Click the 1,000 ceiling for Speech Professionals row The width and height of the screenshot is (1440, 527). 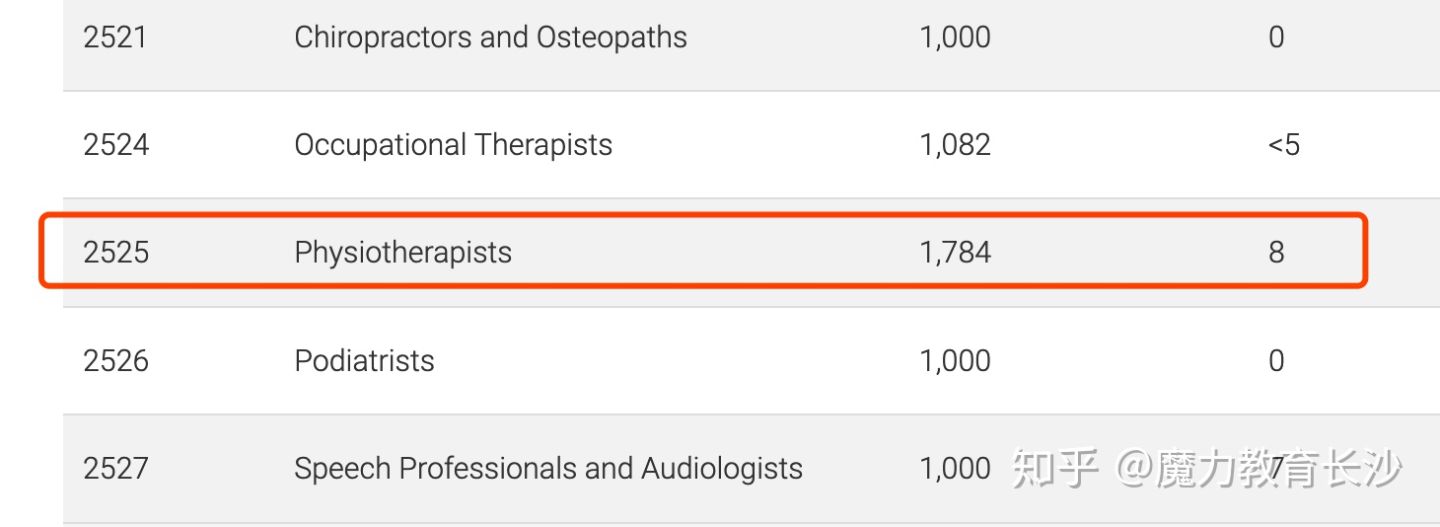point(955,469)
